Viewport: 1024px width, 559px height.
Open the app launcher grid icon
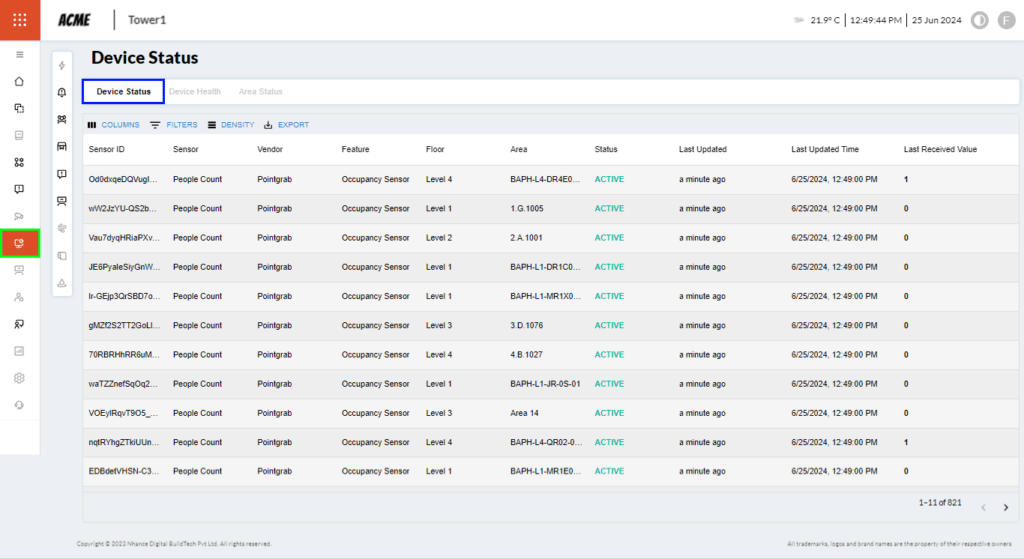20,20
